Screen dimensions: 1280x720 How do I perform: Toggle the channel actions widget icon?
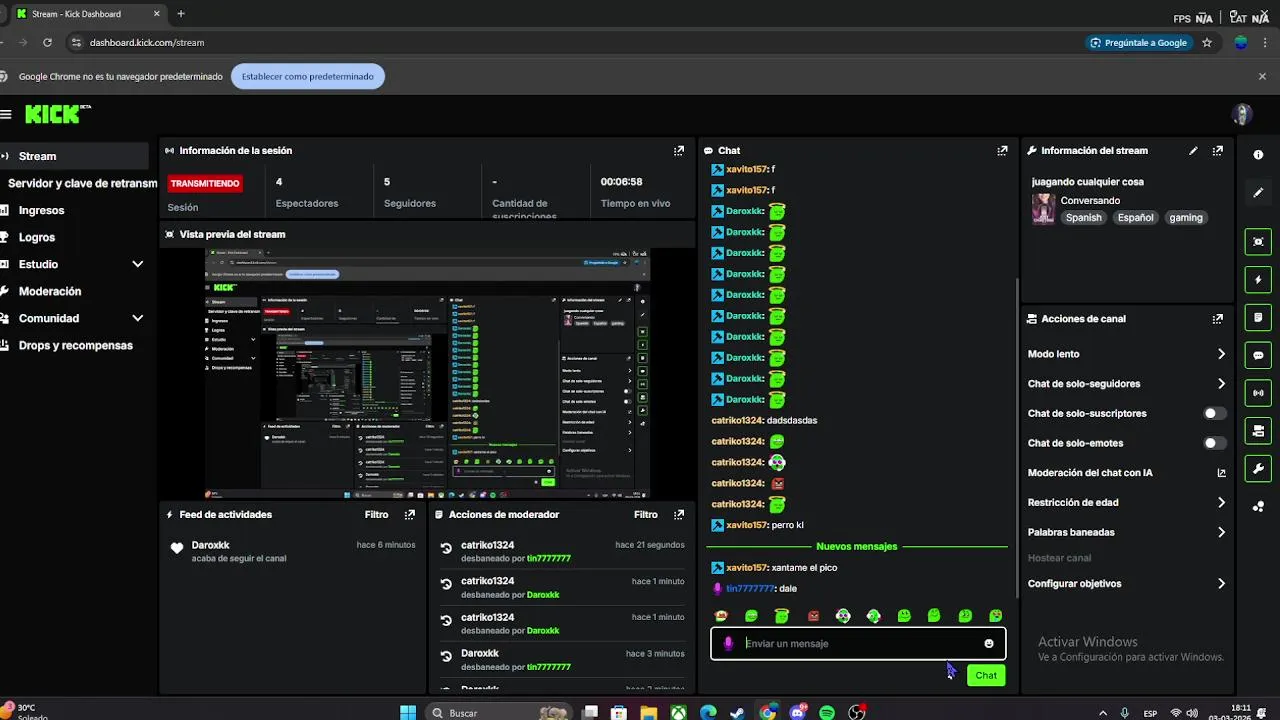1258,431
